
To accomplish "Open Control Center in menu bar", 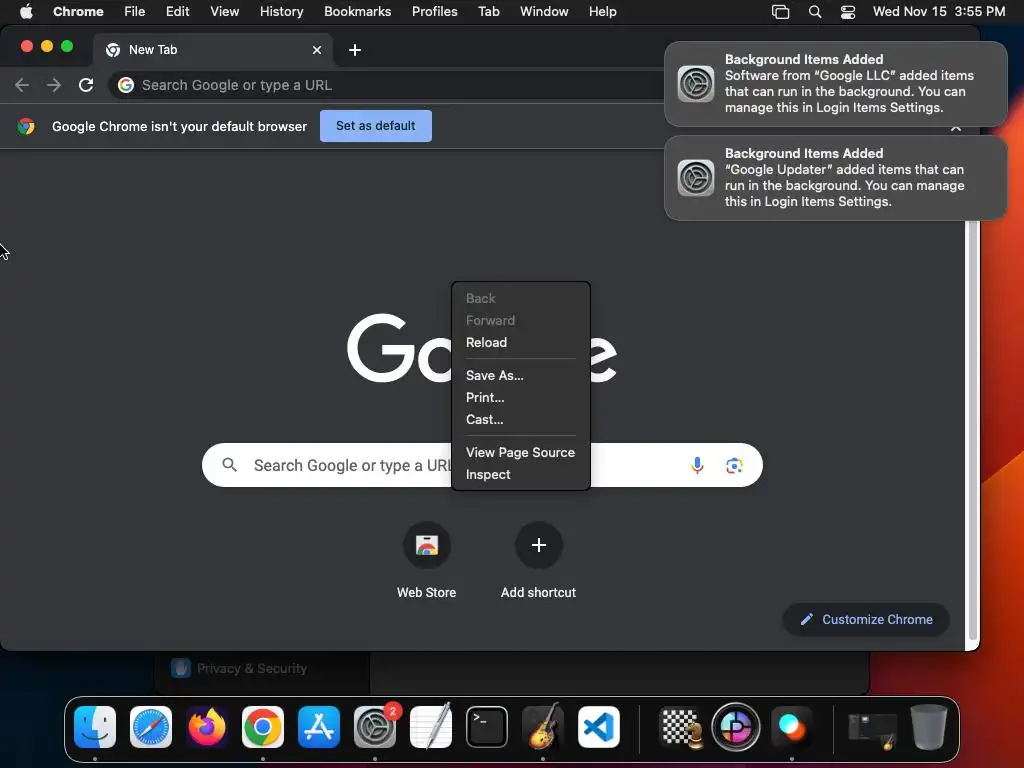I will click(848, 12).
